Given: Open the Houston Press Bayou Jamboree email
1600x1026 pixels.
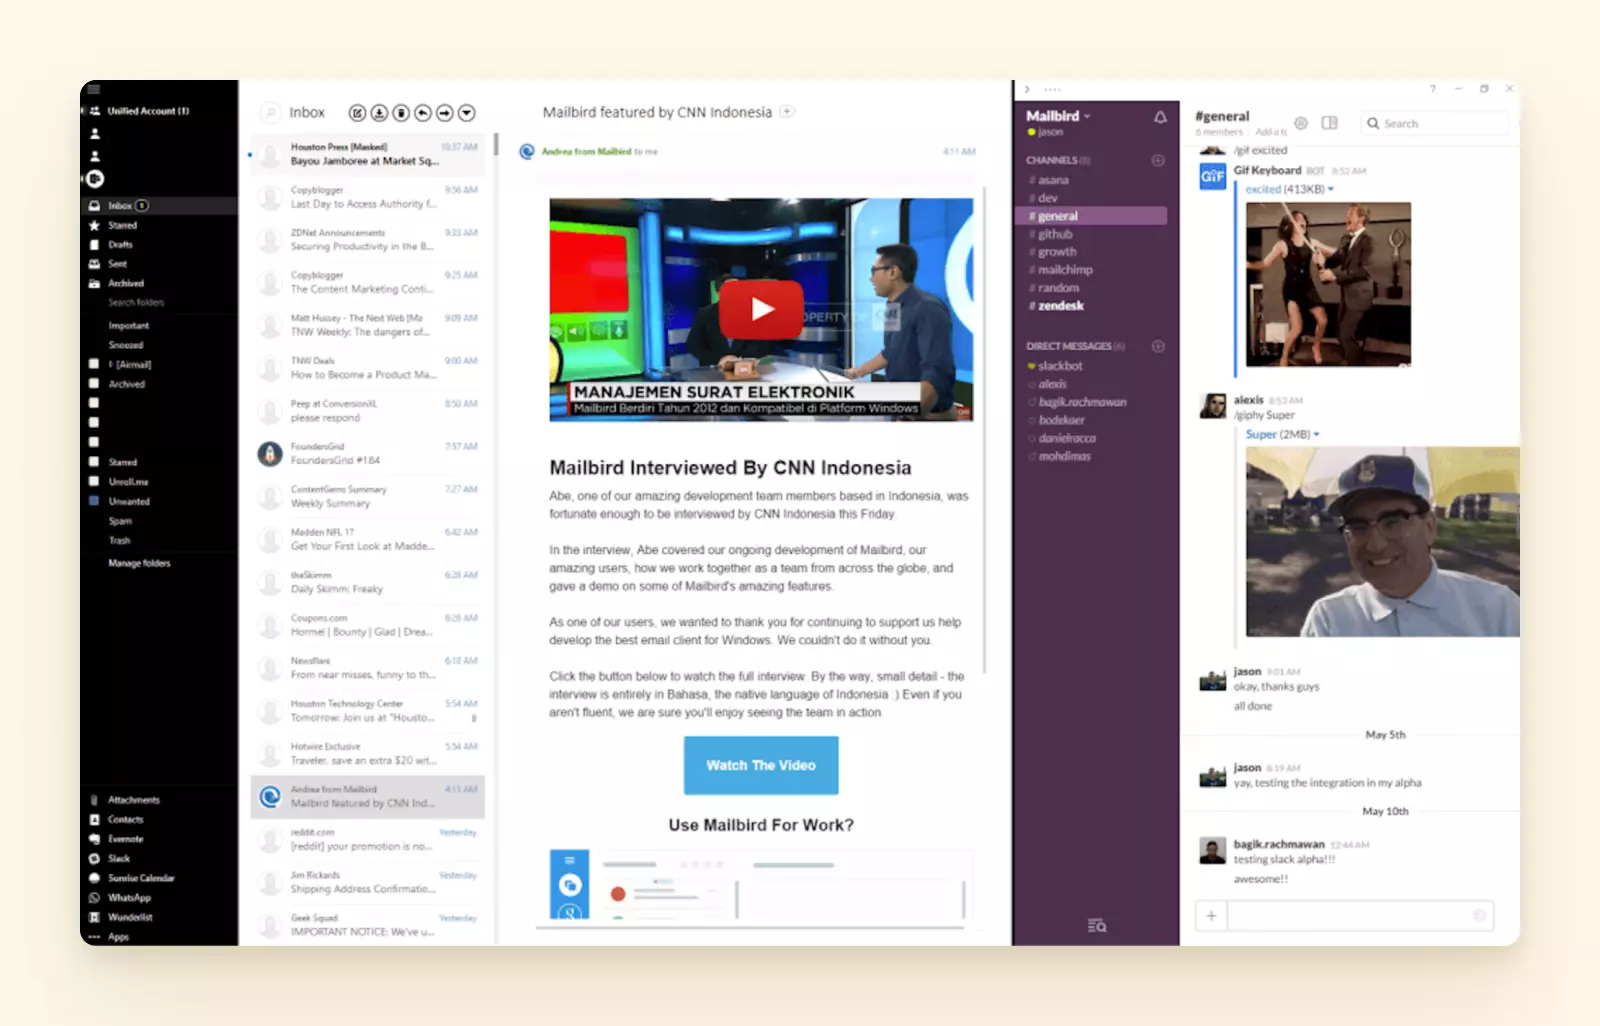Looking at the screenshot, I should (367, 154).
